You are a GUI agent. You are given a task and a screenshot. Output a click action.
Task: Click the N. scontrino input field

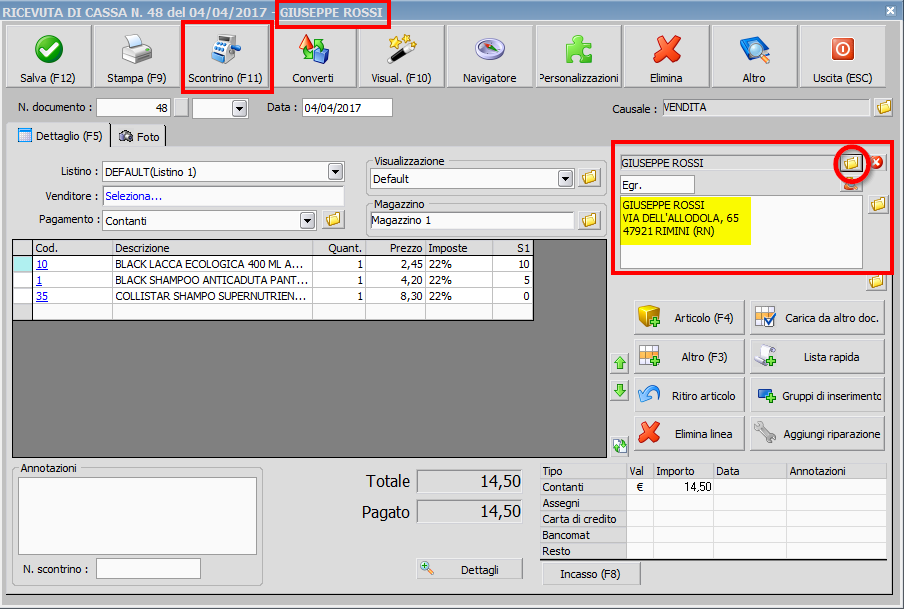148,569
